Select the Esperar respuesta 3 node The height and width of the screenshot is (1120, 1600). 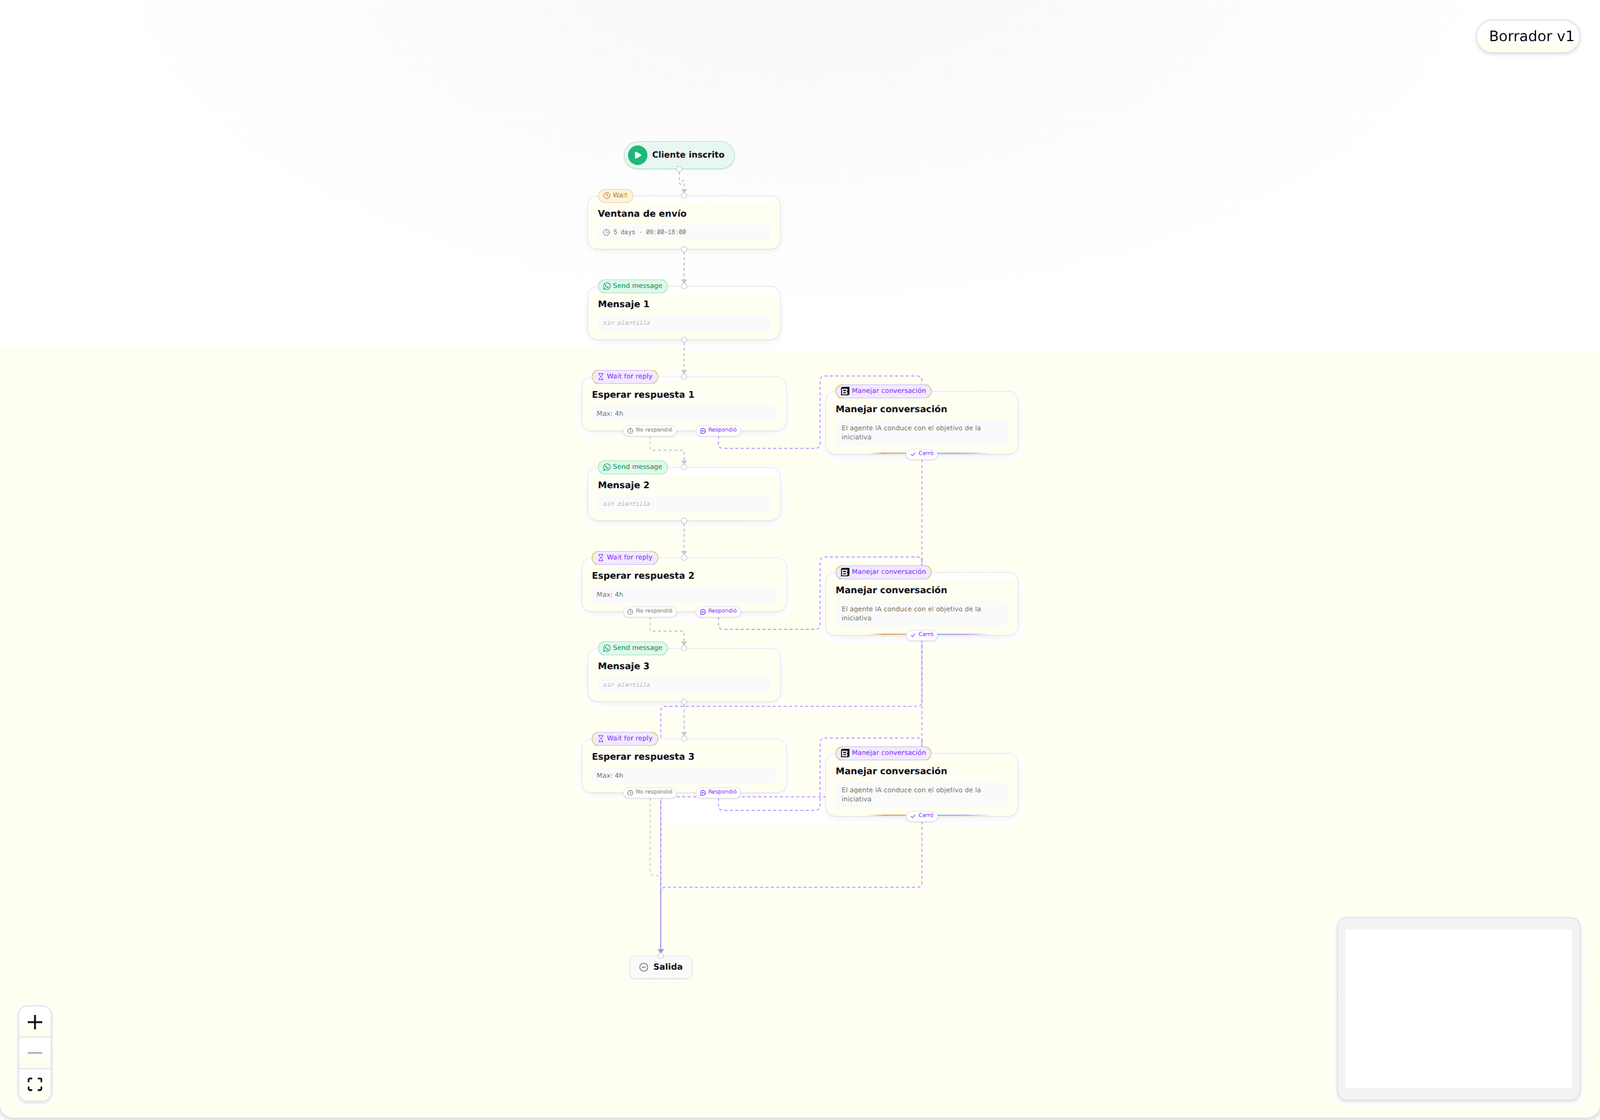pyautogui.click(x=684, y=765)
